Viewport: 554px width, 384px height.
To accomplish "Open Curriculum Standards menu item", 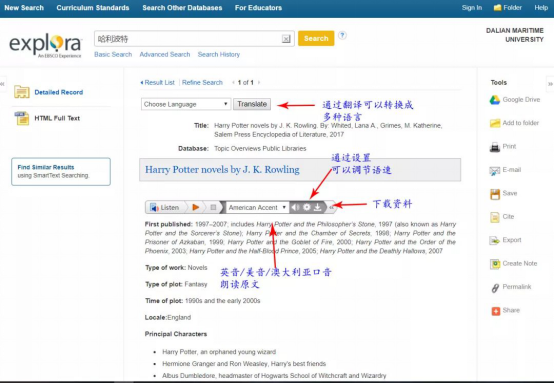I will [x=93, y=8].
